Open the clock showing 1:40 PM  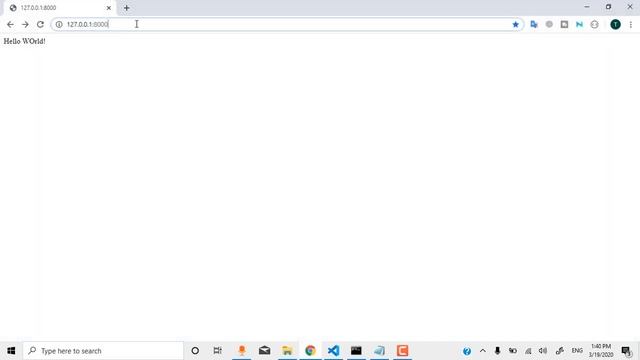coord(601,351)
